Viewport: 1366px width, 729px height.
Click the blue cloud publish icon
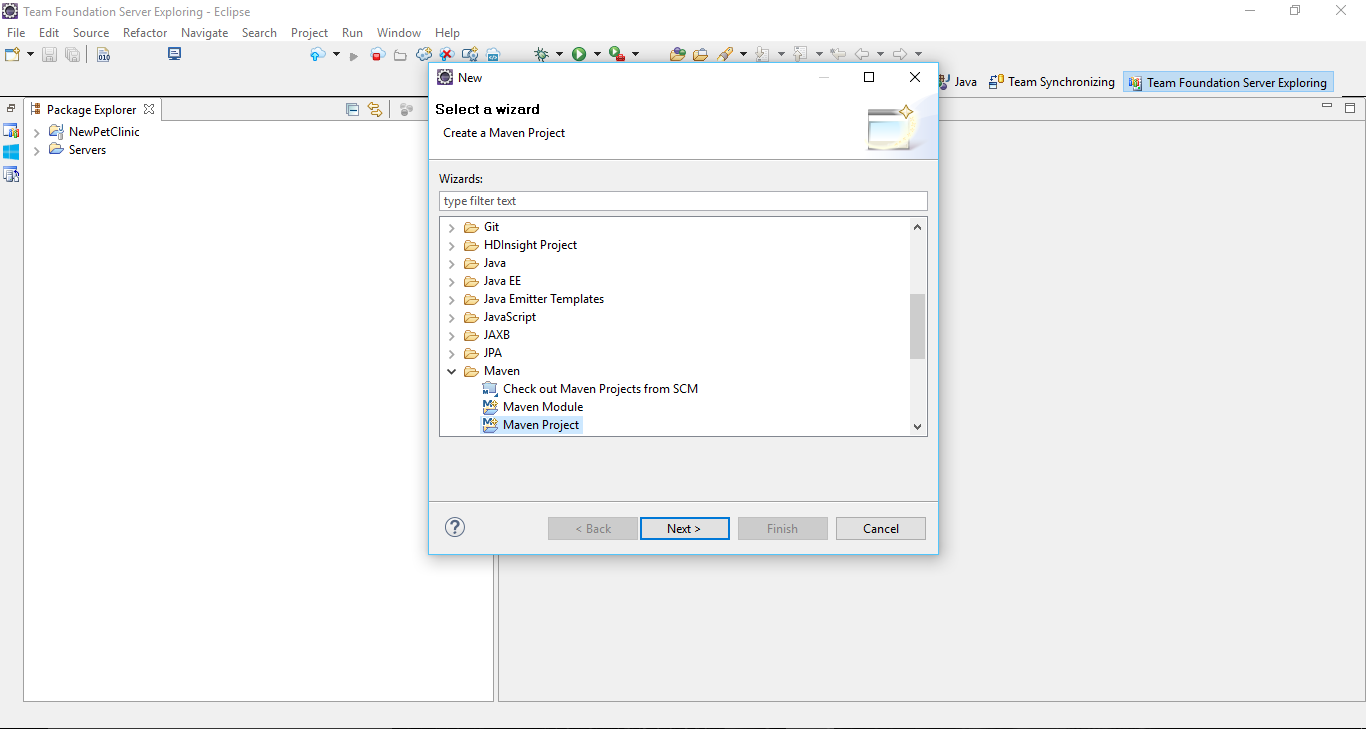coord(318,54)
